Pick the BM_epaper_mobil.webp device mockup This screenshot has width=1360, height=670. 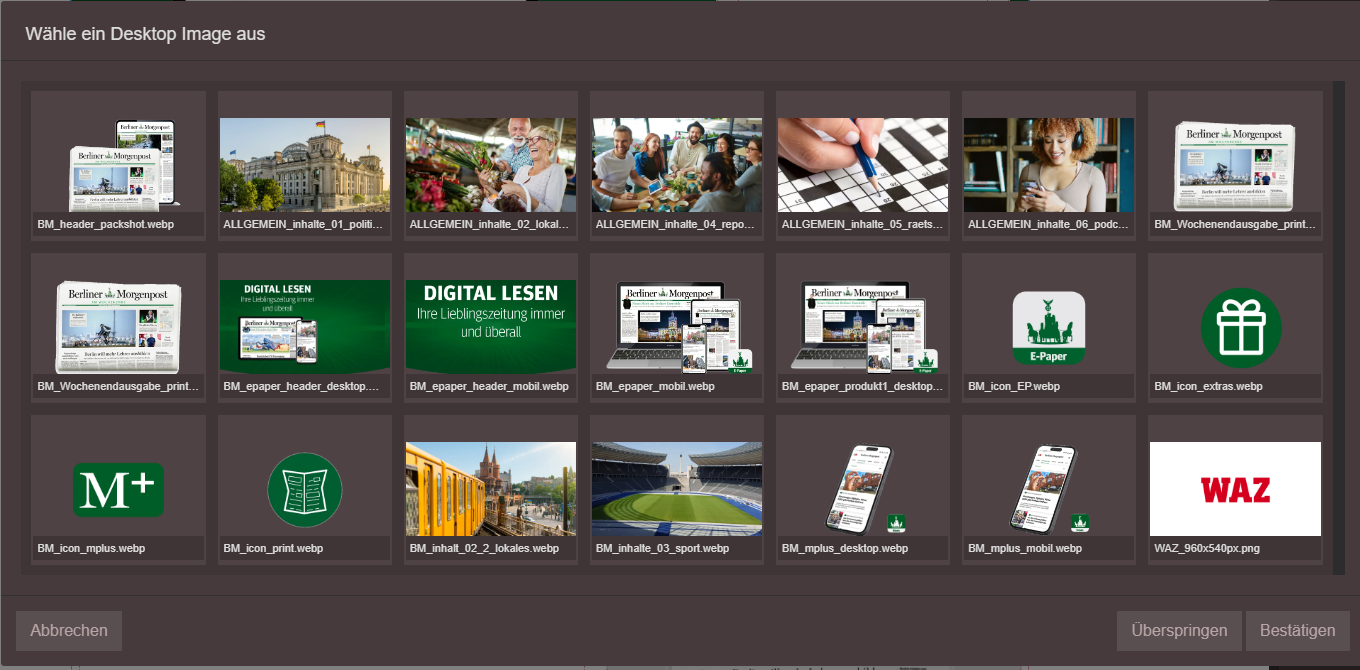676,327
